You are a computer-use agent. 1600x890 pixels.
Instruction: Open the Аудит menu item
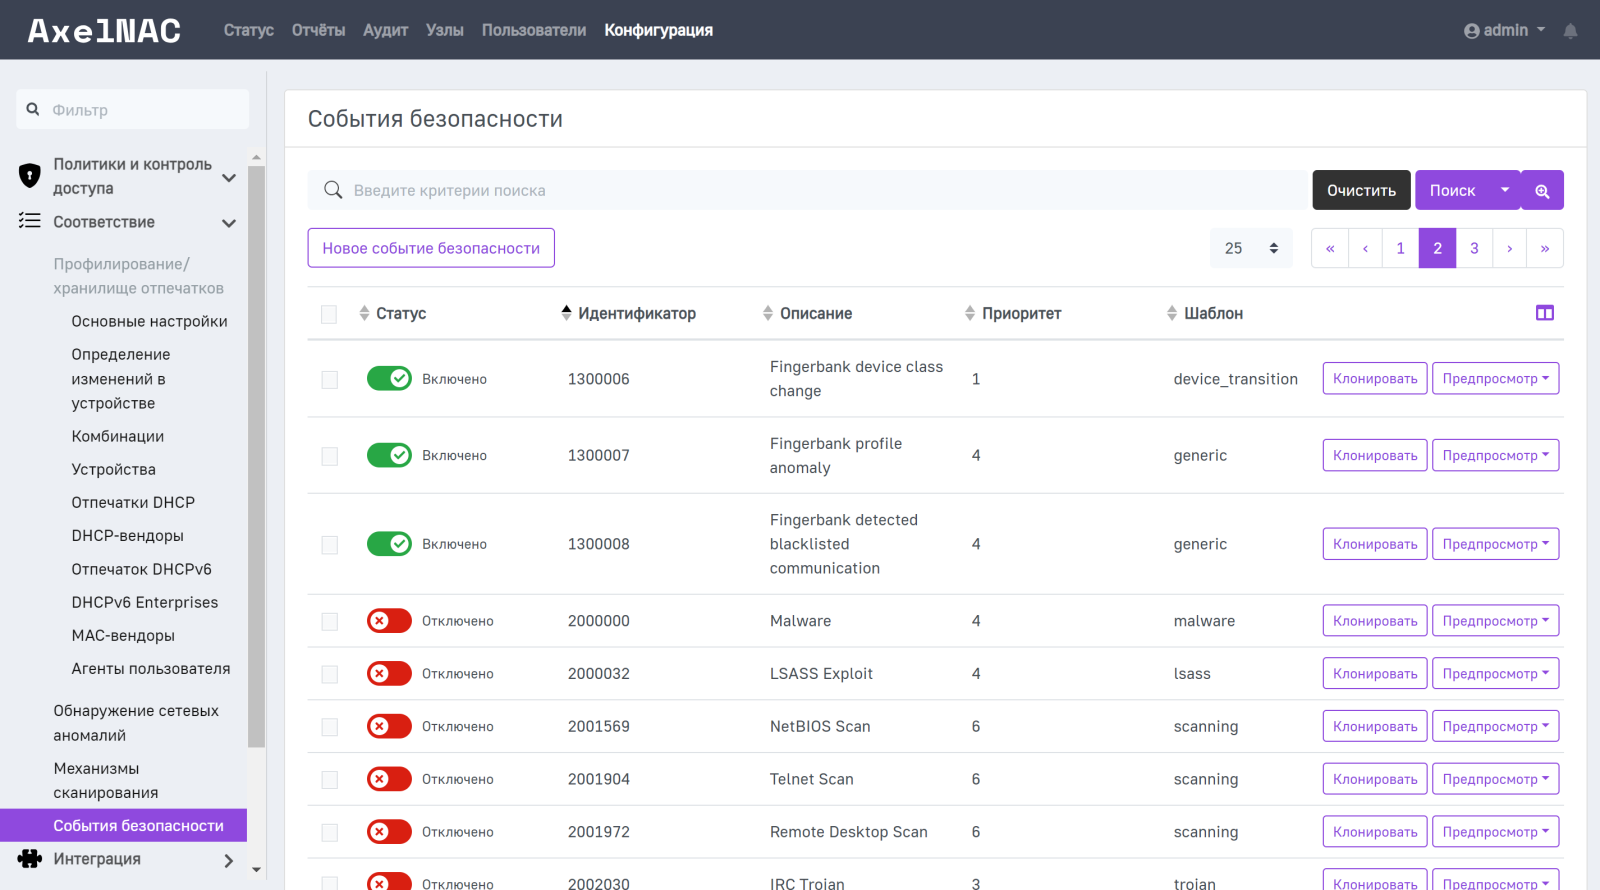[x=385, y=31]
